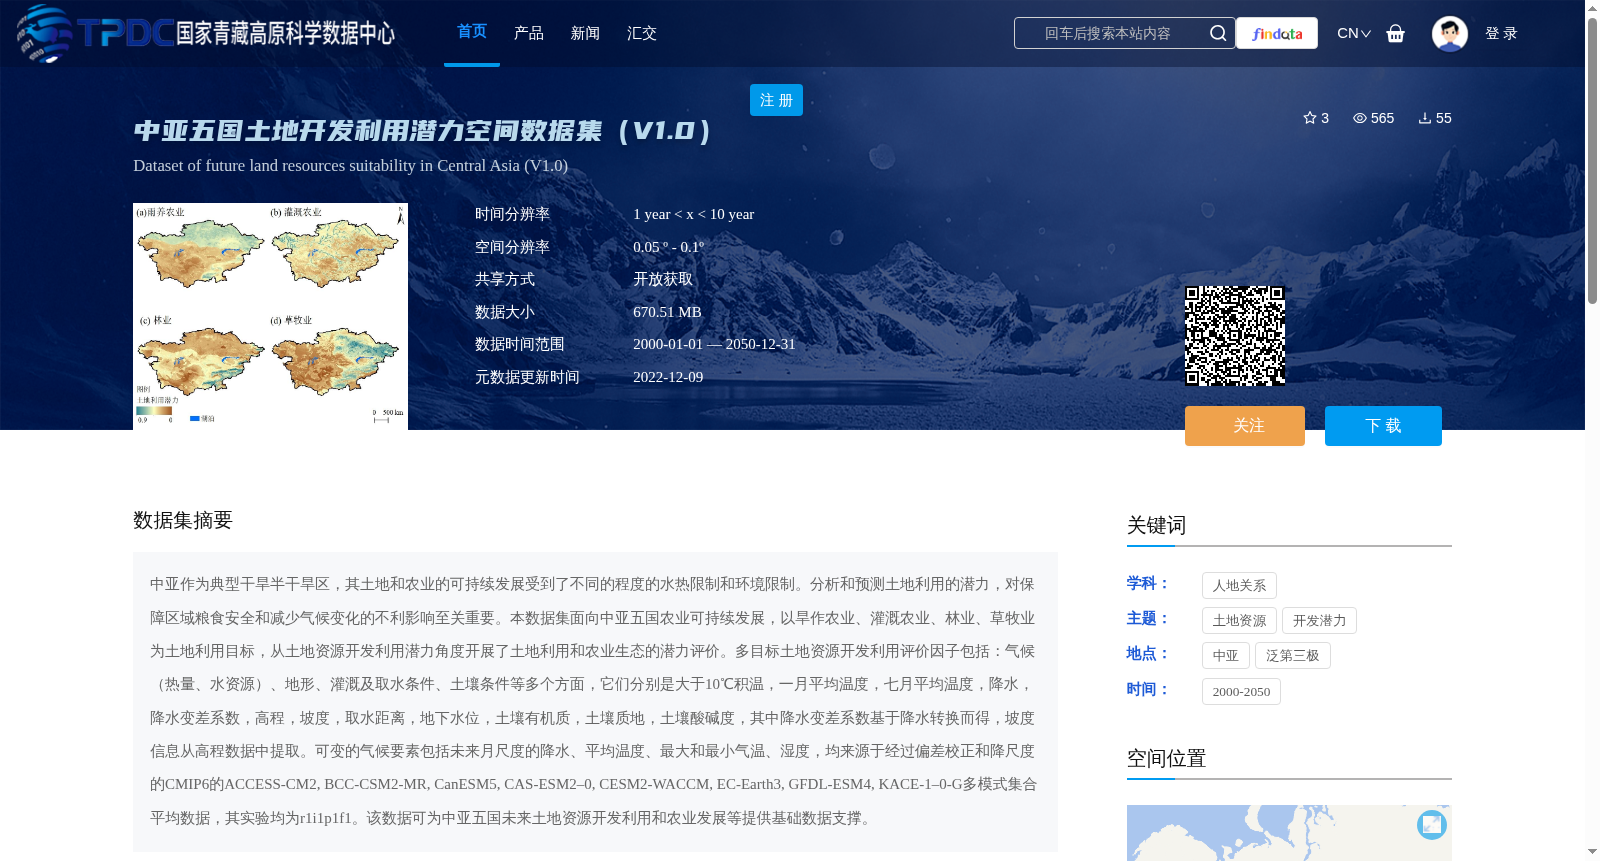Image resolution: width=1600 pixels, height=861 pixels.
Task: Click the page vertical scrollbar thumb
Action: [1592, 160]
